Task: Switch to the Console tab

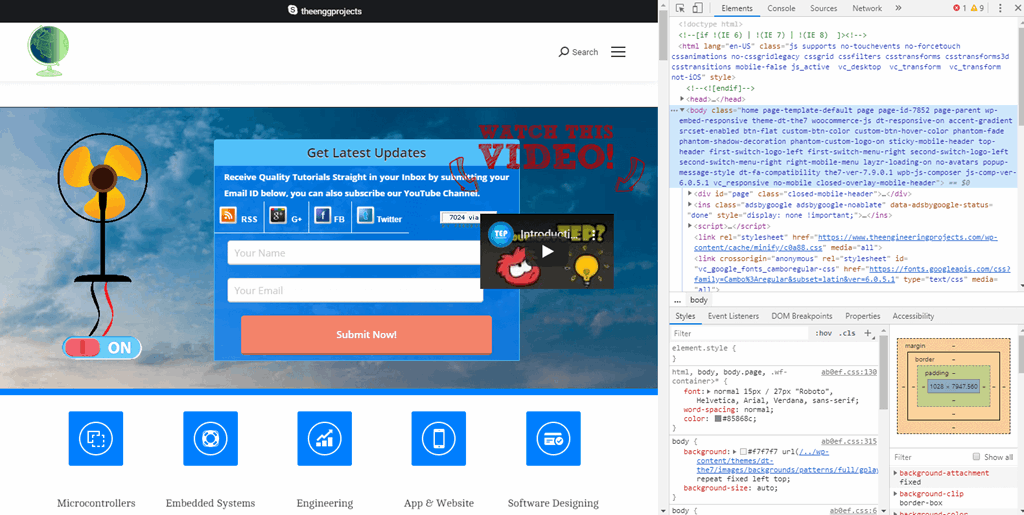Action: pyautogui.click(x=781, y=8)
